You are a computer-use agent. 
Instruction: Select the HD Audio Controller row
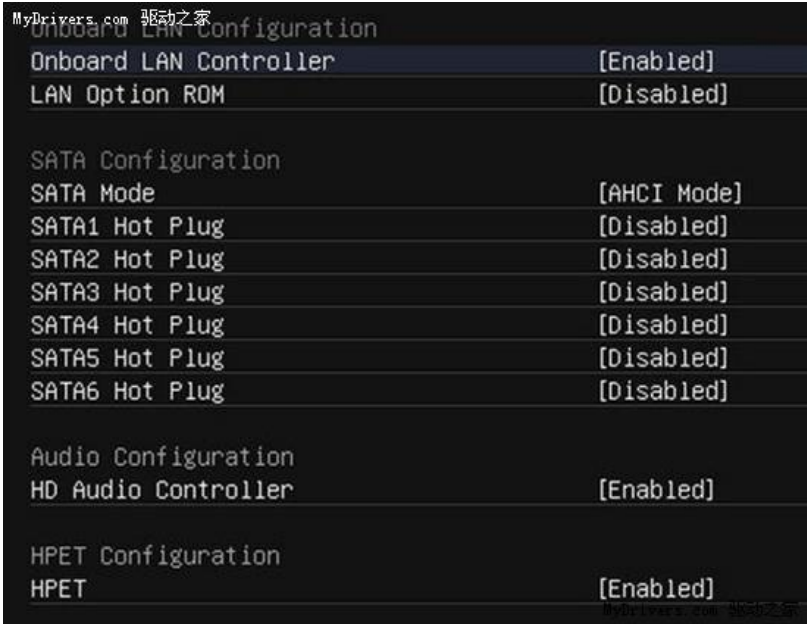(x=162, y=490)
